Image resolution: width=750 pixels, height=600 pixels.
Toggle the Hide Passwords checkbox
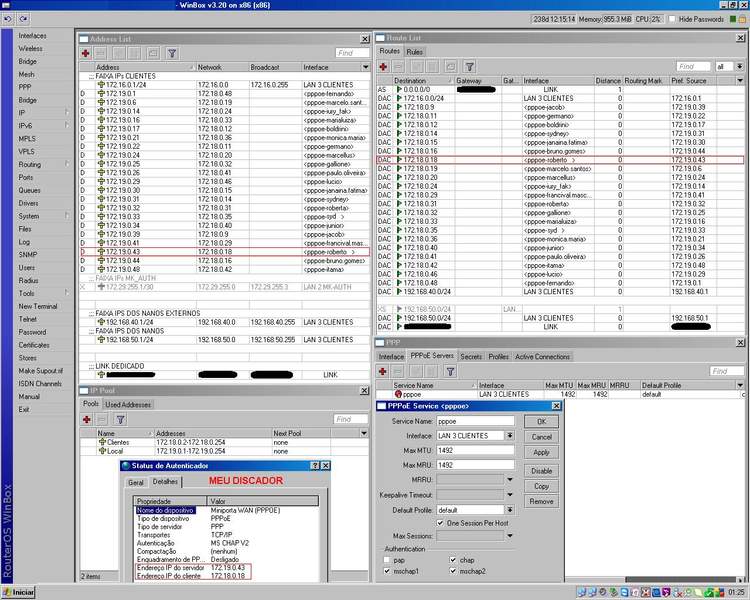click(671, 19)
